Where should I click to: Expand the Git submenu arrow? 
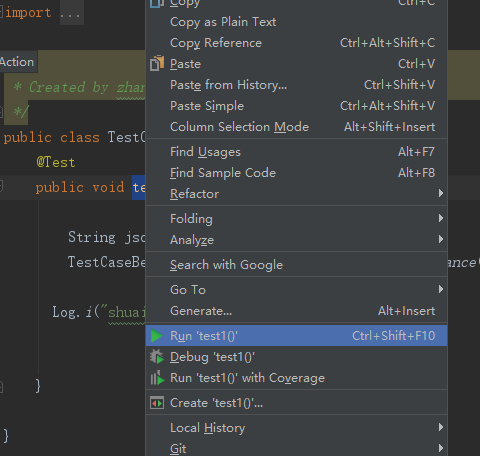(x=441, y=448)
